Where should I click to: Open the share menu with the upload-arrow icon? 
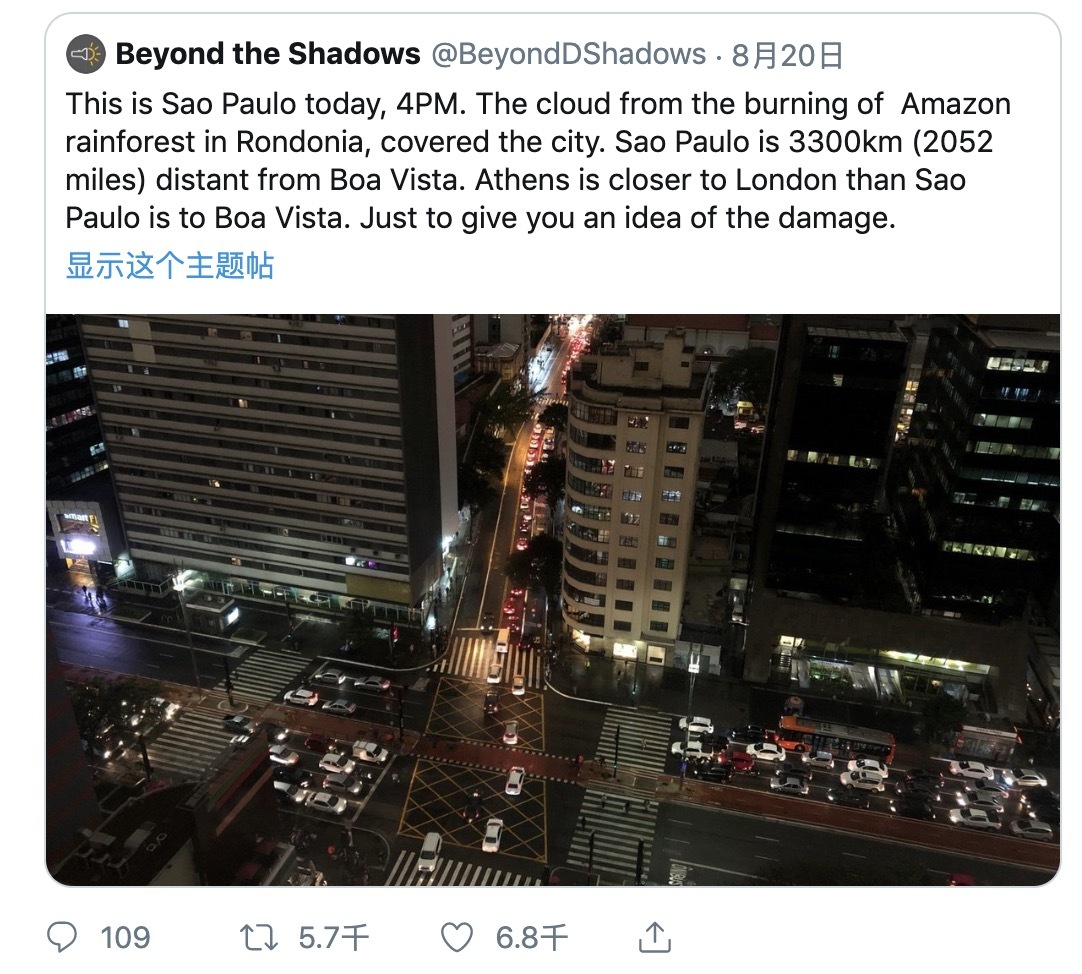coord(655,937)
